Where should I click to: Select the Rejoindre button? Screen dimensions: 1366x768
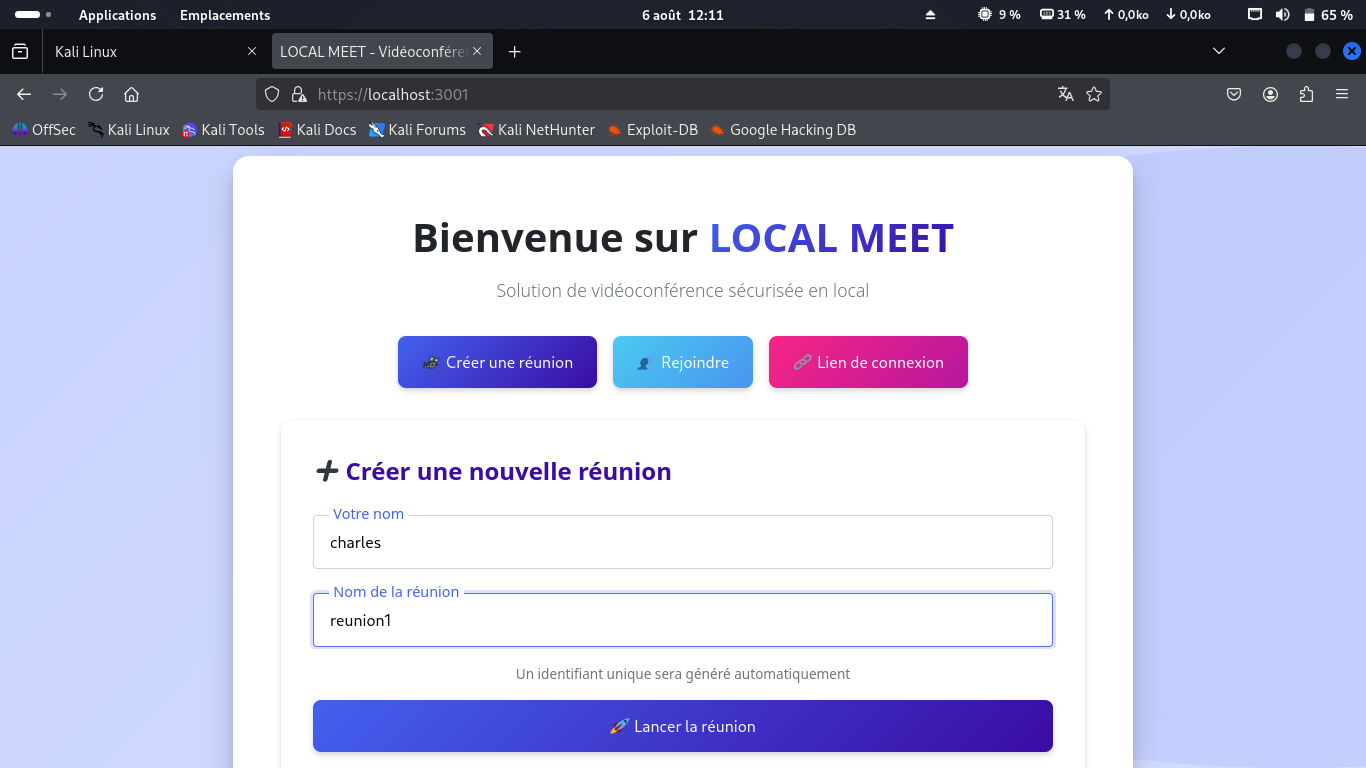(683, 362)
